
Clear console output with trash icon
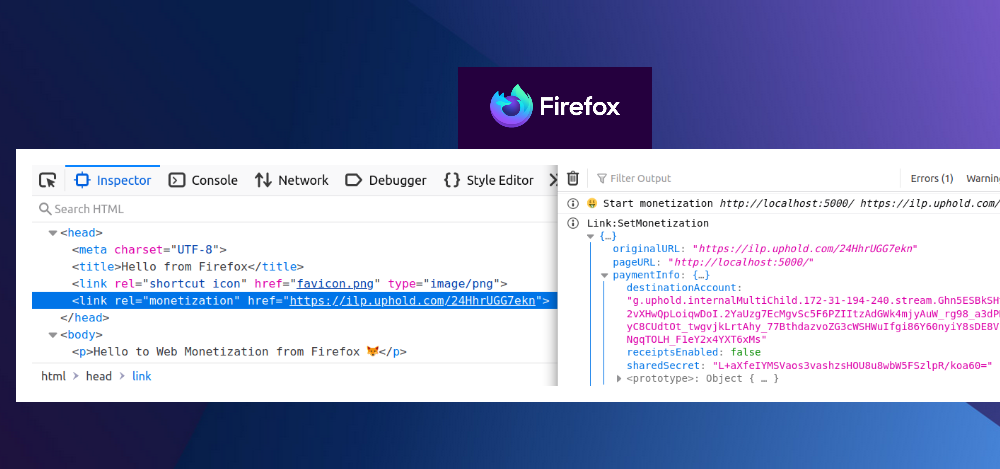(573, 178)
